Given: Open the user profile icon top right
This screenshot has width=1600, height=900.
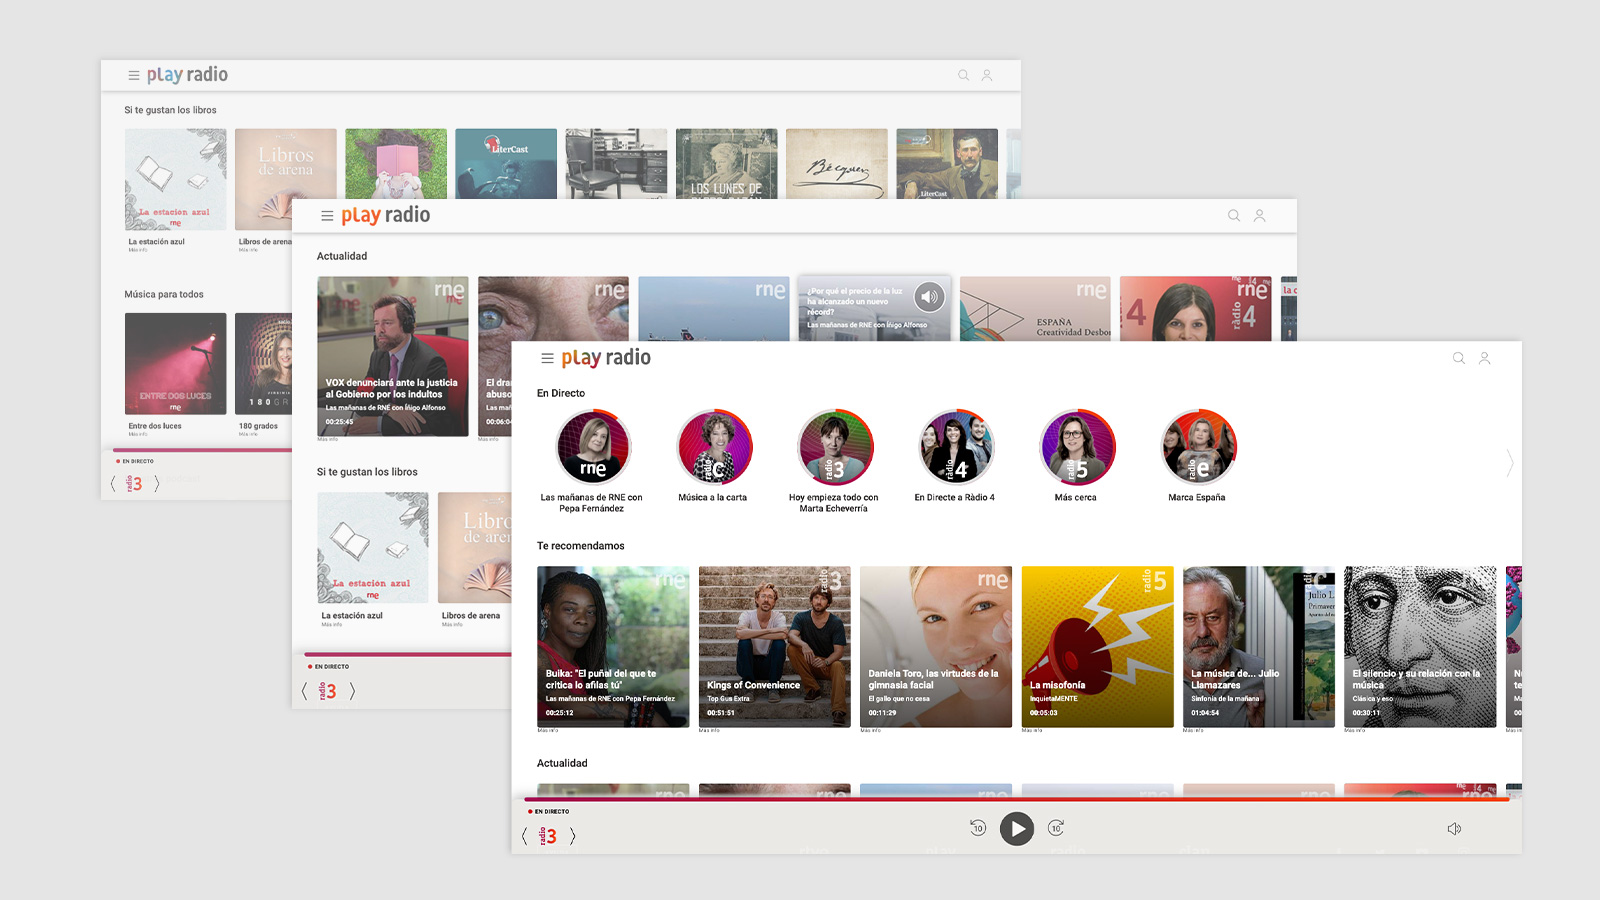Looking at the screenshot, I should 1484,358.
